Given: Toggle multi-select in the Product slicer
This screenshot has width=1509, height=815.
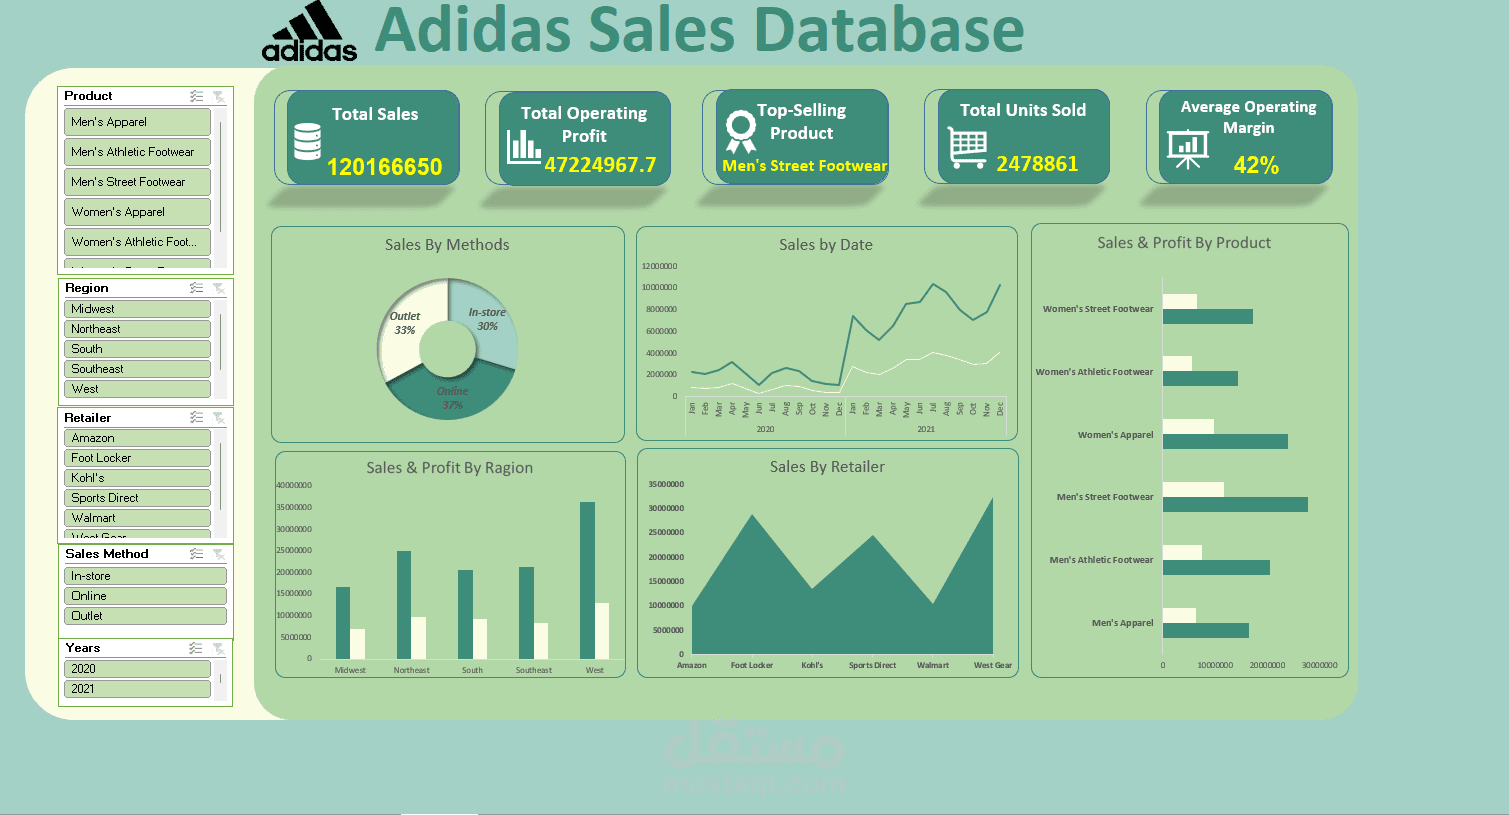Looking at the screenshot, I should (x=196, y=96).
